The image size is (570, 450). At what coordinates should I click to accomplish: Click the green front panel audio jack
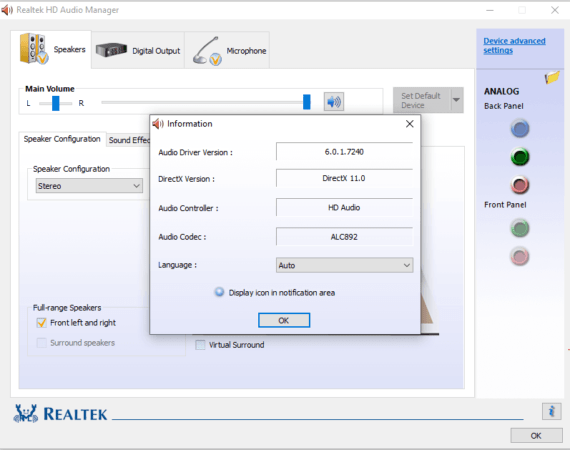(x=520, y=228)
